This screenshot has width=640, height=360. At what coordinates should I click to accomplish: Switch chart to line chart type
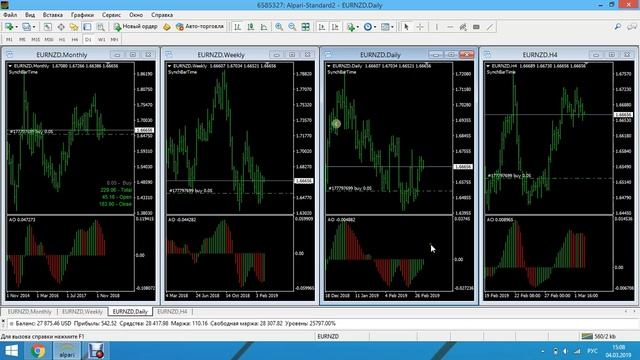[264, 27]
